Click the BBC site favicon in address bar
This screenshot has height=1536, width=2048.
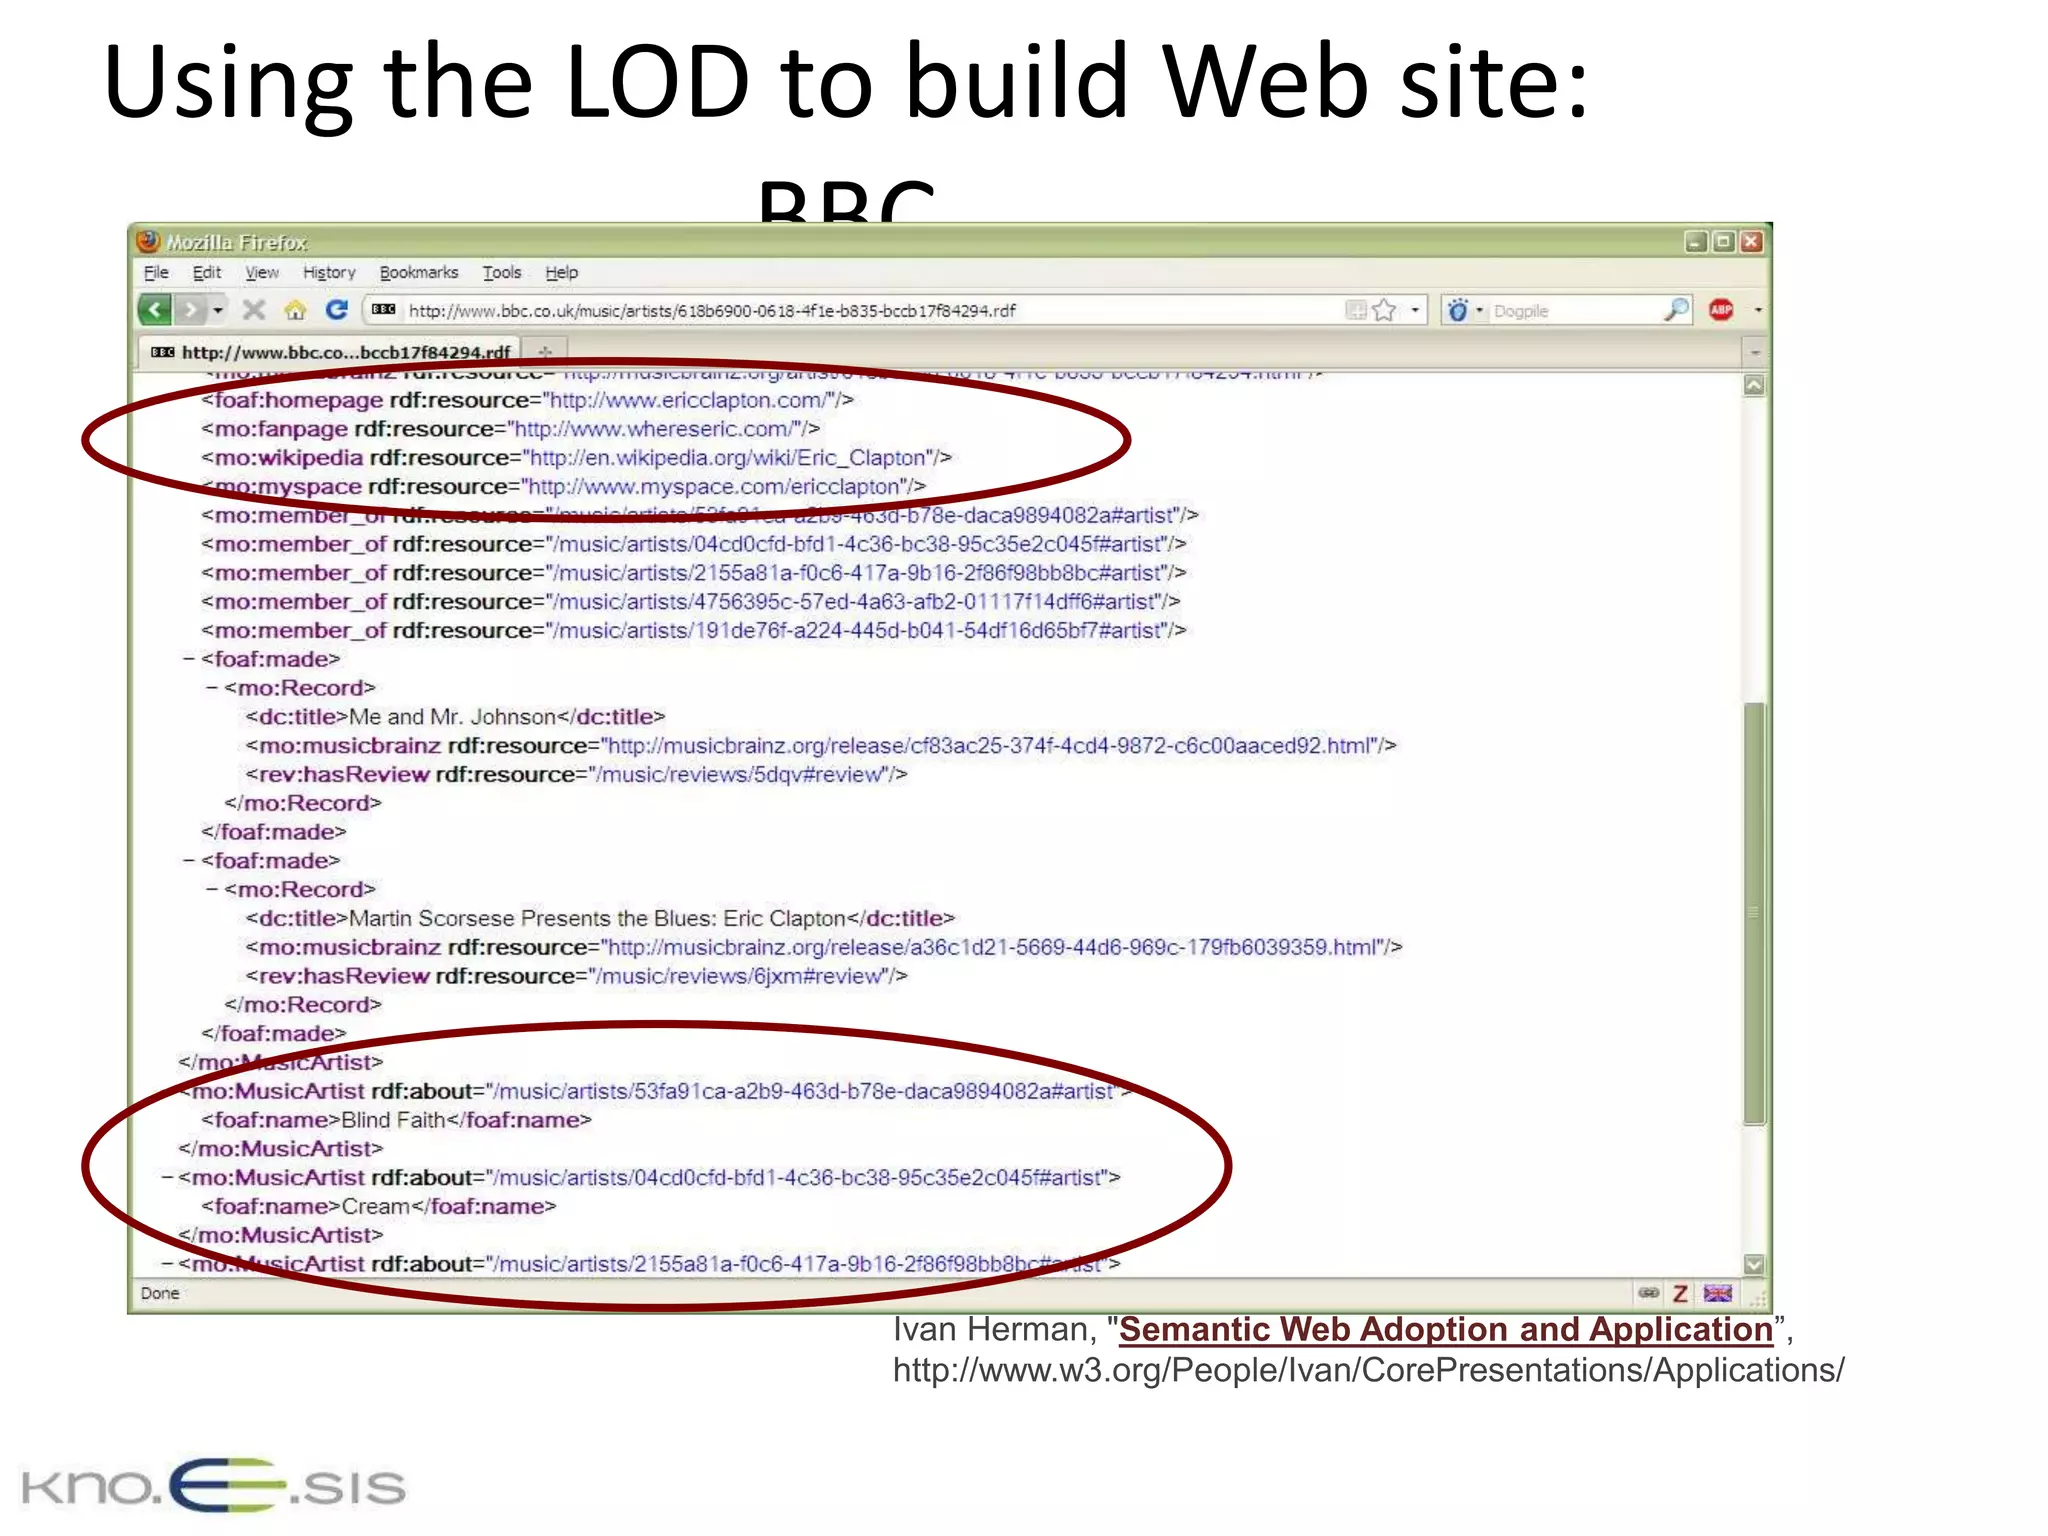tap(384, 310)
